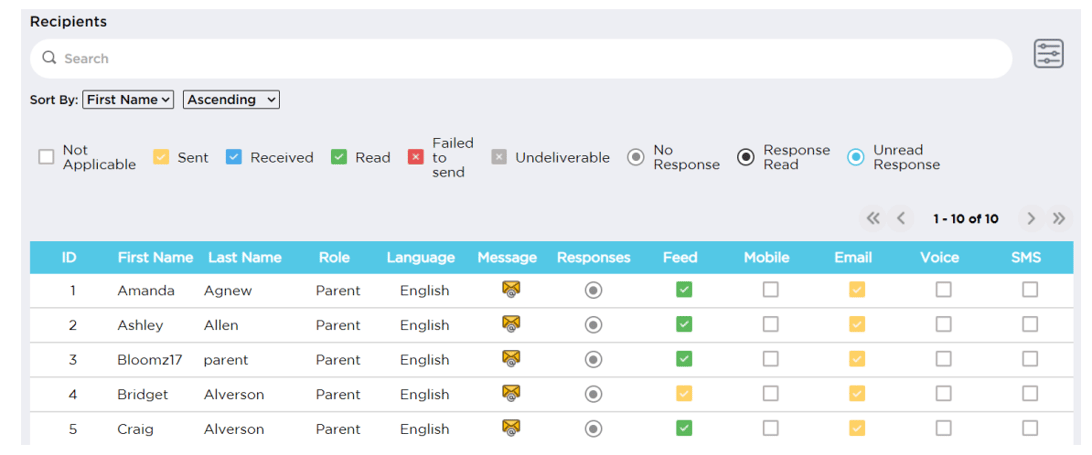Open the filter settings icon beside search
This screenshot has height=455, width=1092.
point(1048,54)
